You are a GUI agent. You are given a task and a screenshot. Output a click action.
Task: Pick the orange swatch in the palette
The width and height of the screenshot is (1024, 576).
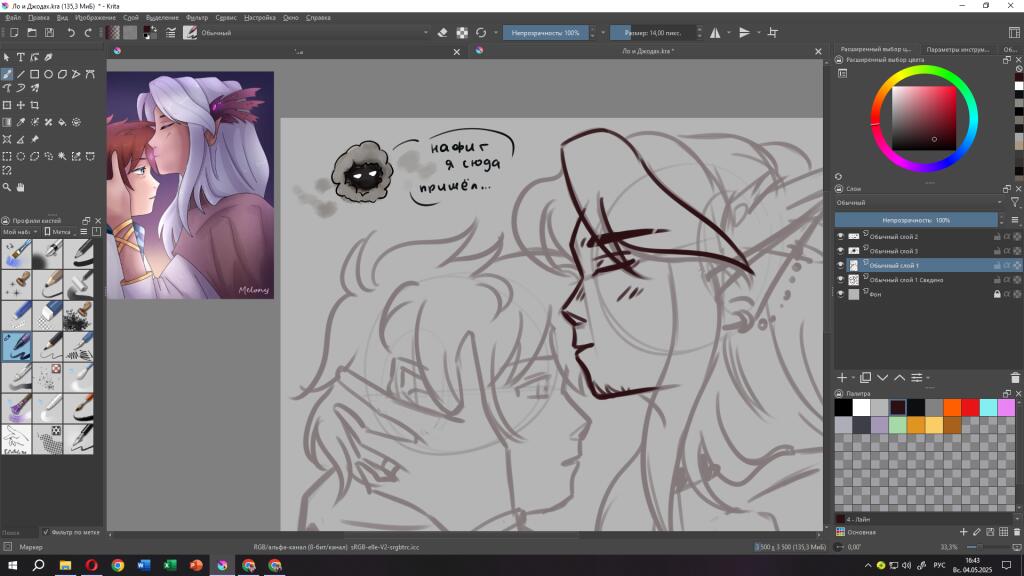click(x=952, y=408)
